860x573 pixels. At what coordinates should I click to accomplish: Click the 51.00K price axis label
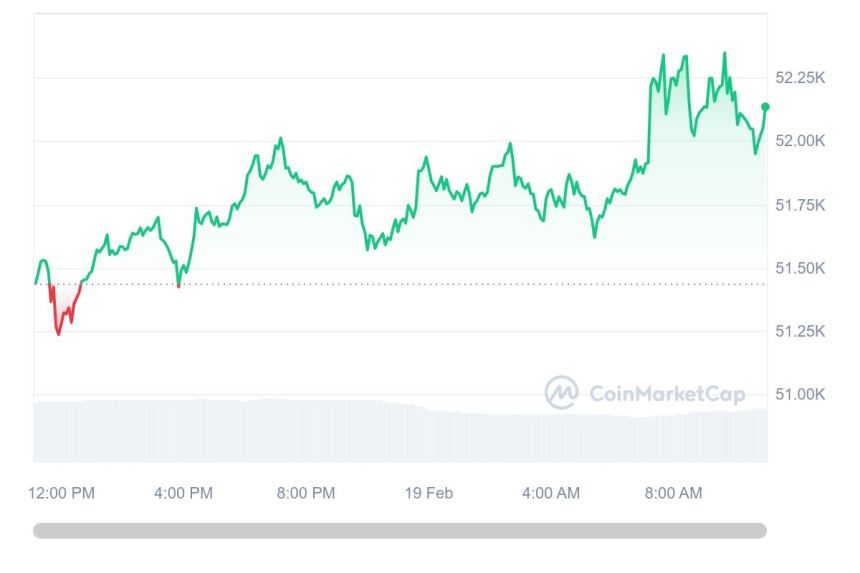click(800, 394)
